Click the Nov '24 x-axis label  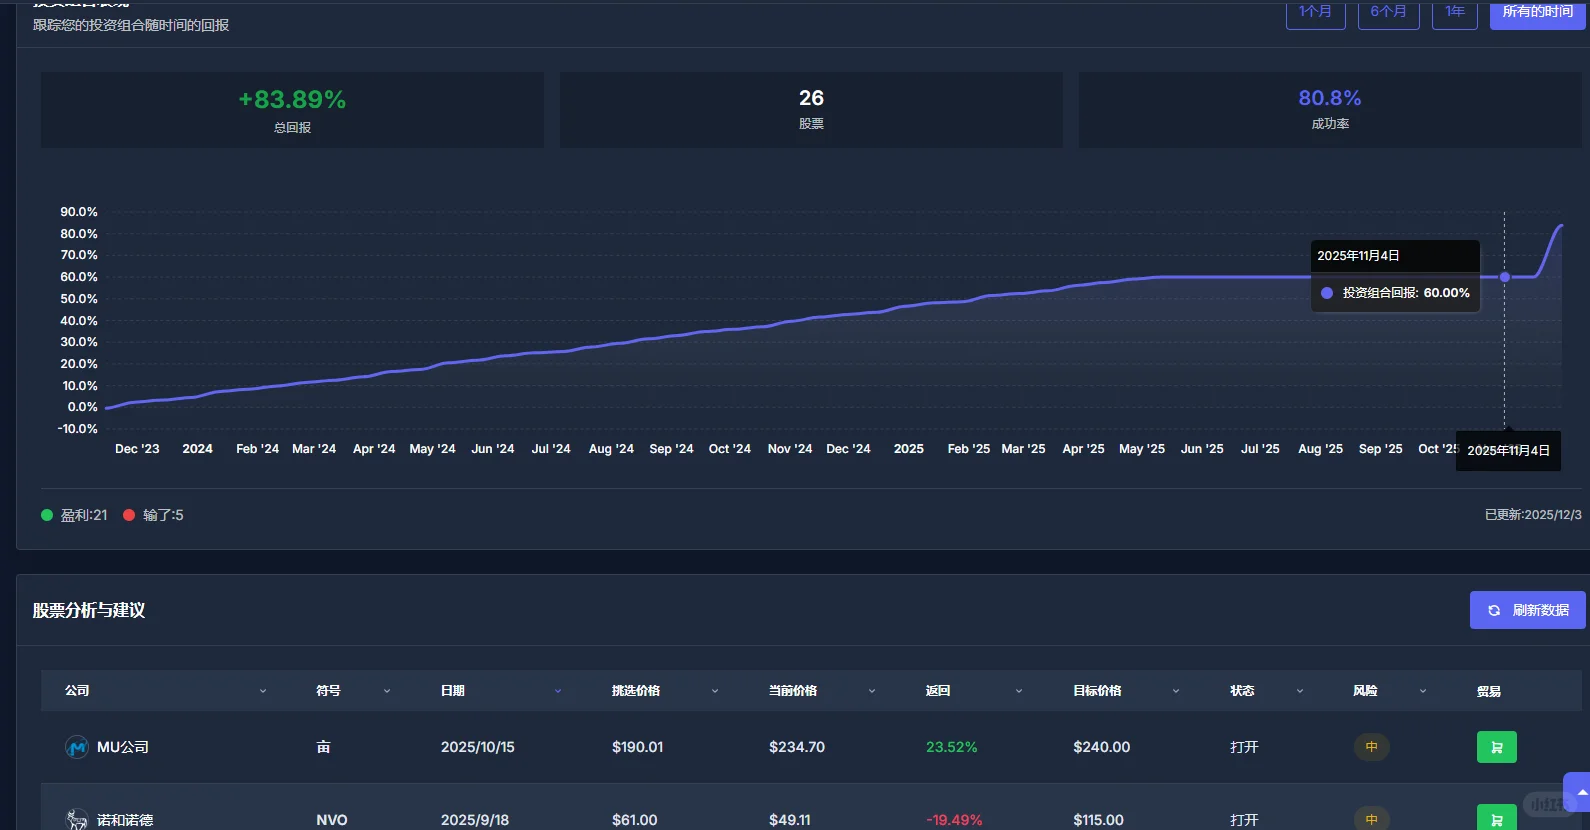pyautogui.click(x=790, y=449)
